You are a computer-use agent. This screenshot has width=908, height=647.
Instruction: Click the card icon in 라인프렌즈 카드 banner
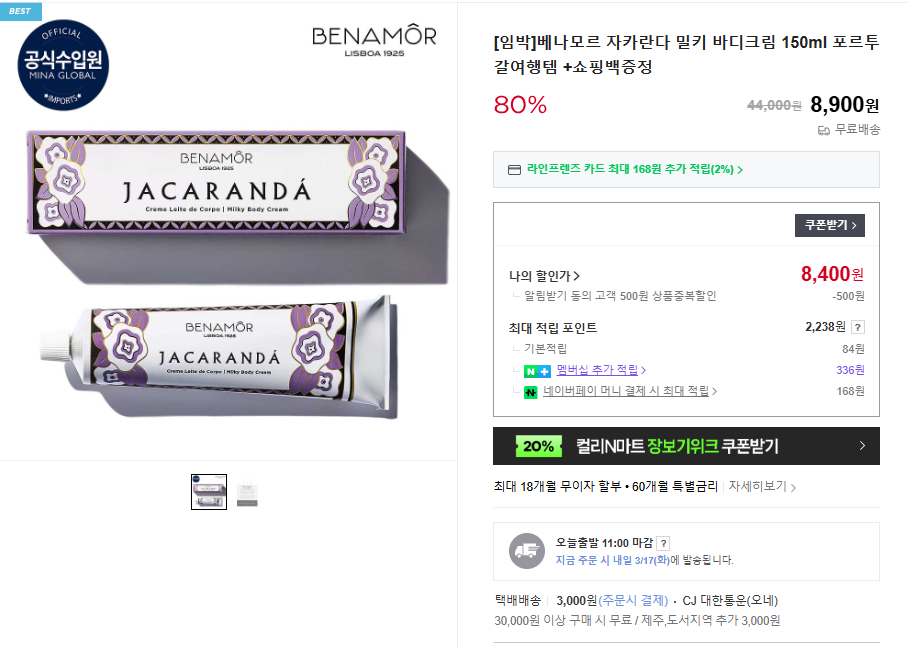(514, 170)
